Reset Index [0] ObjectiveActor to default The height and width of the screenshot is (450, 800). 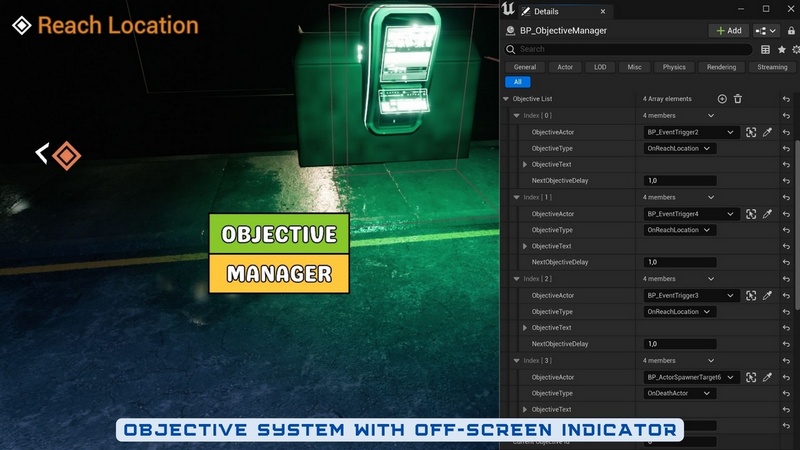tap(786, 132)
